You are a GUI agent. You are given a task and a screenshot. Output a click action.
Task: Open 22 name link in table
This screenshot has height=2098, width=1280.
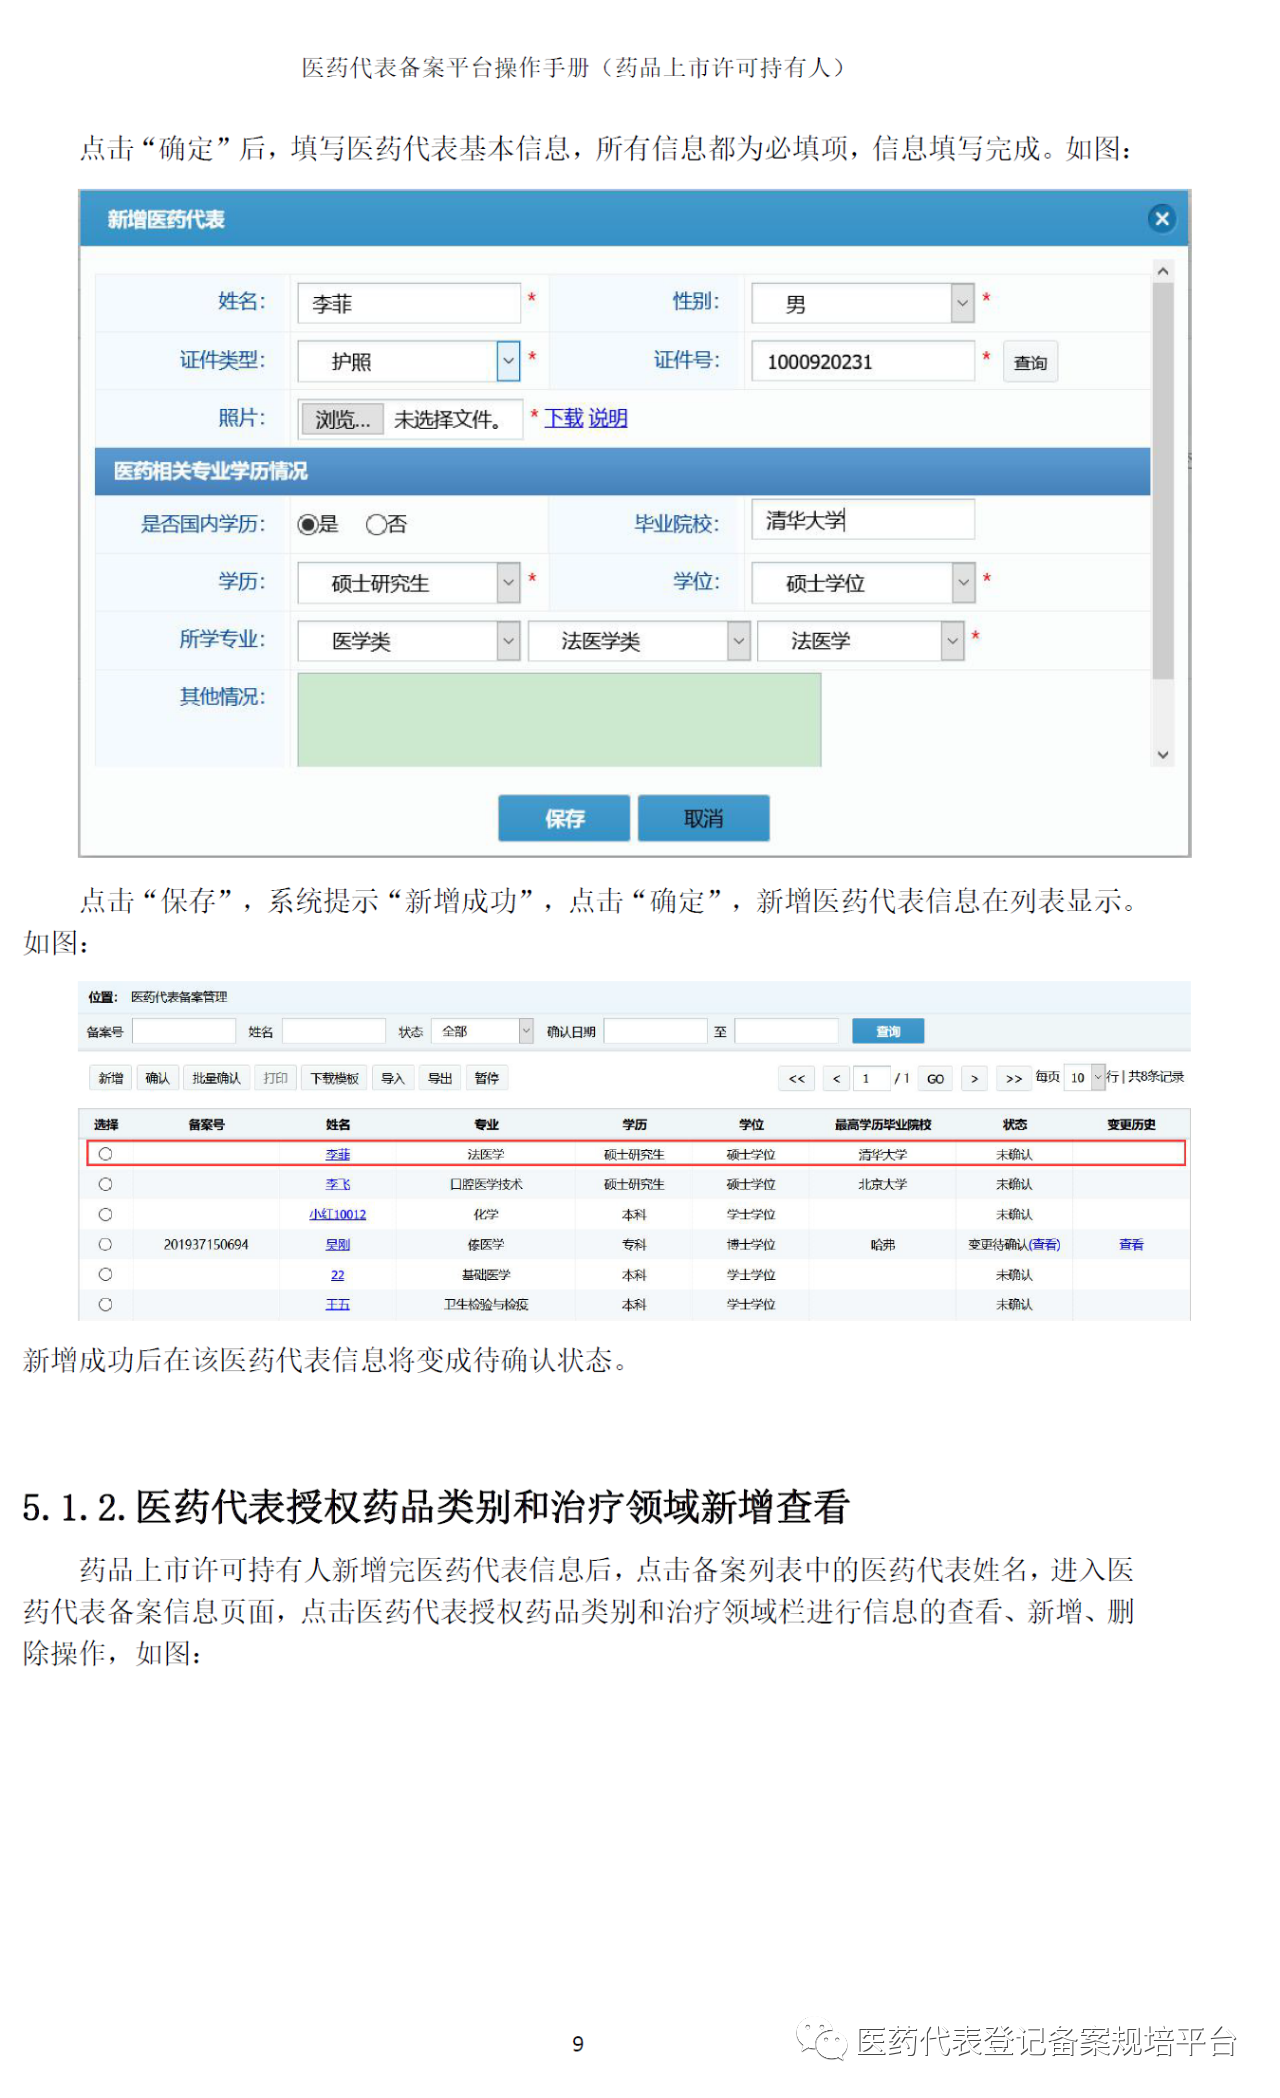tap(338, 1275)
